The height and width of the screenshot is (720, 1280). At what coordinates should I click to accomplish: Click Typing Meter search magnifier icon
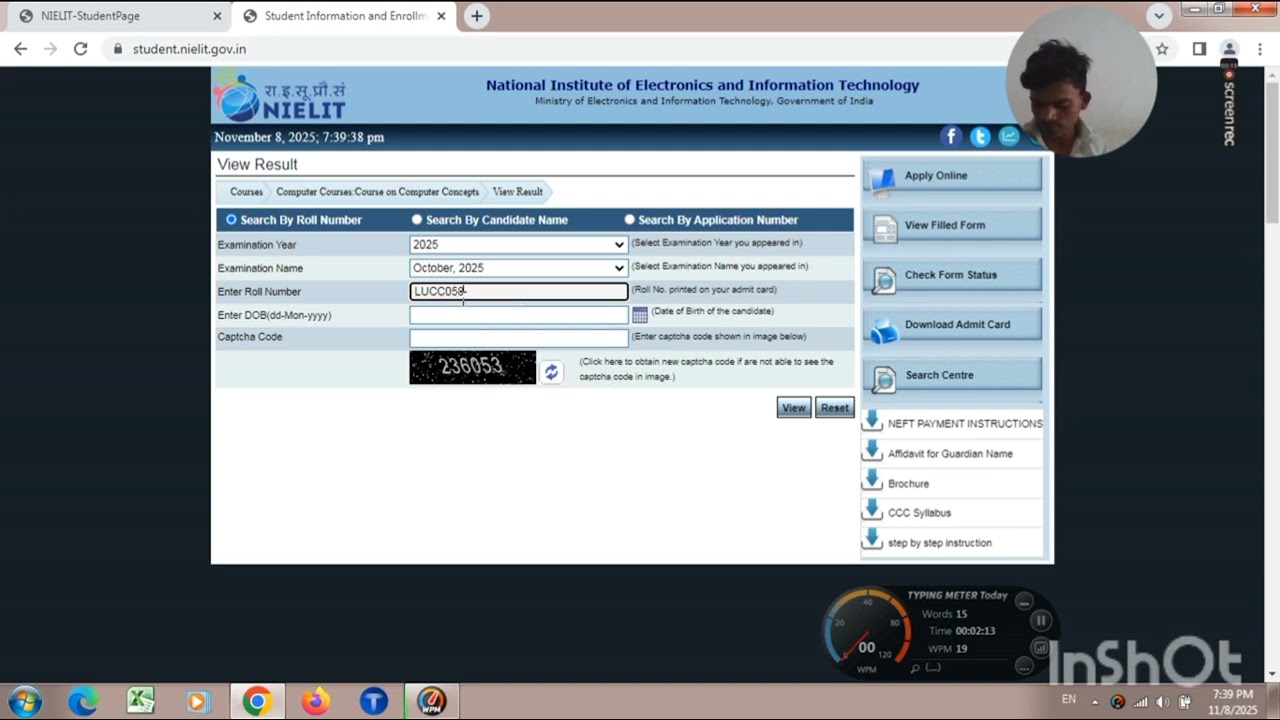pos(914,668)
